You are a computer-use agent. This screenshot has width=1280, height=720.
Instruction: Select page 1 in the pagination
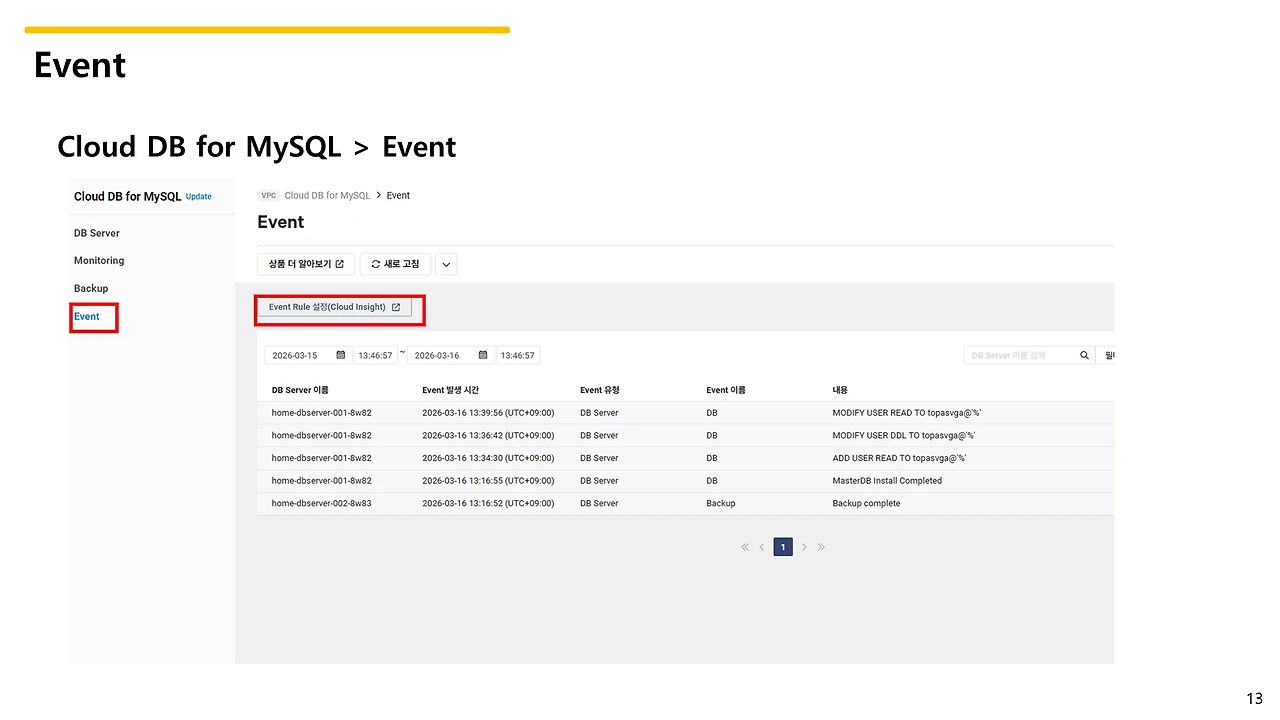[783, 547]
